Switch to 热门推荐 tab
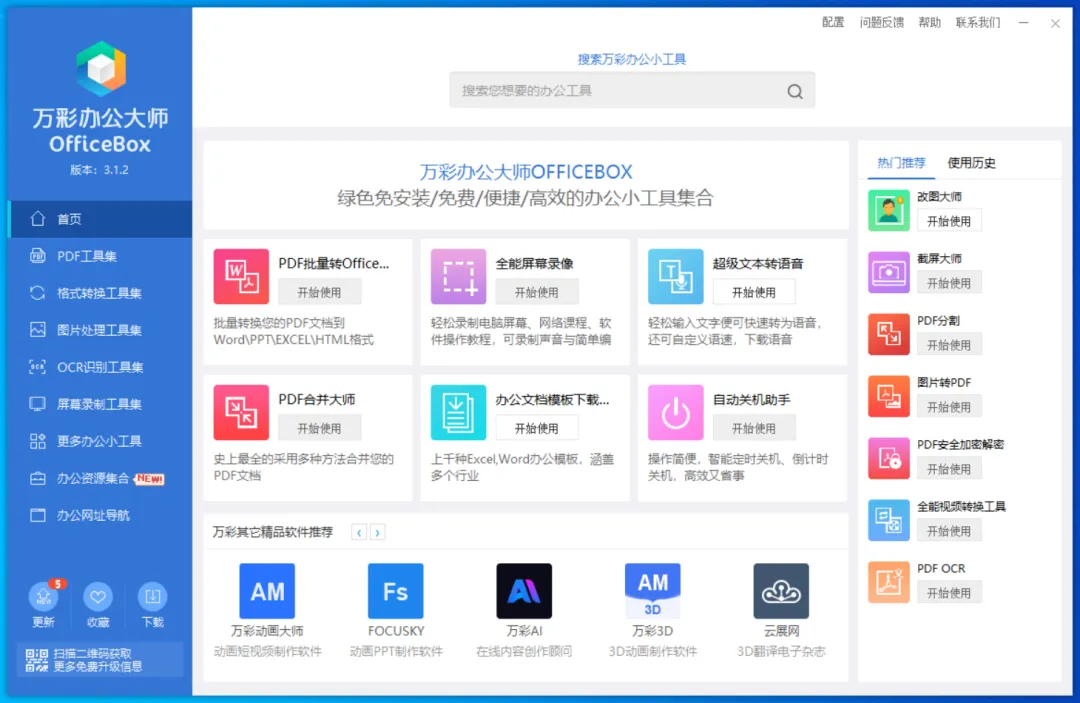Viewport: 1080px width, 703px height. [901, 163]
